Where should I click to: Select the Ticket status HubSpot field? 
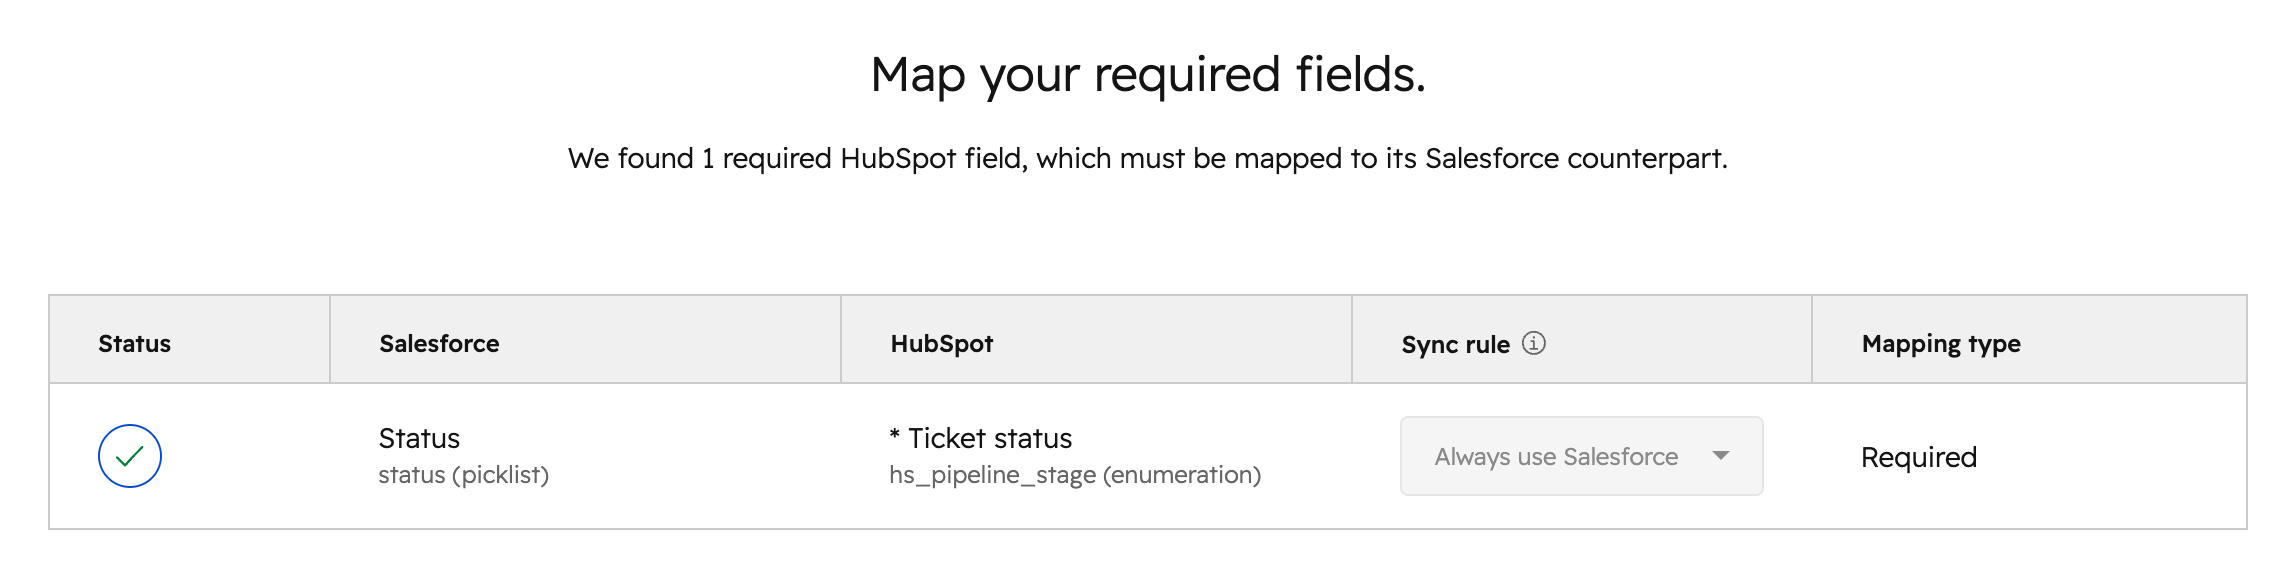coord(980,438)
